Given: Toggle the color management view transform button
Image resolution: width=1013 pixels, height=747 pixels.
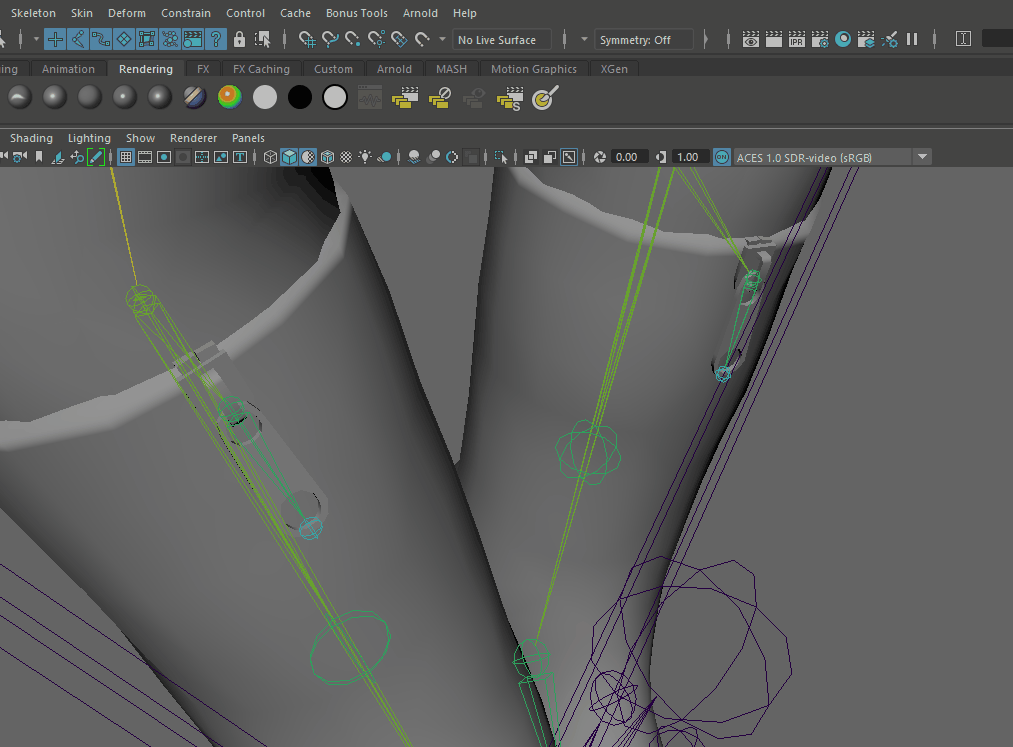Looking at the screenshot, I should pos(722,157).
